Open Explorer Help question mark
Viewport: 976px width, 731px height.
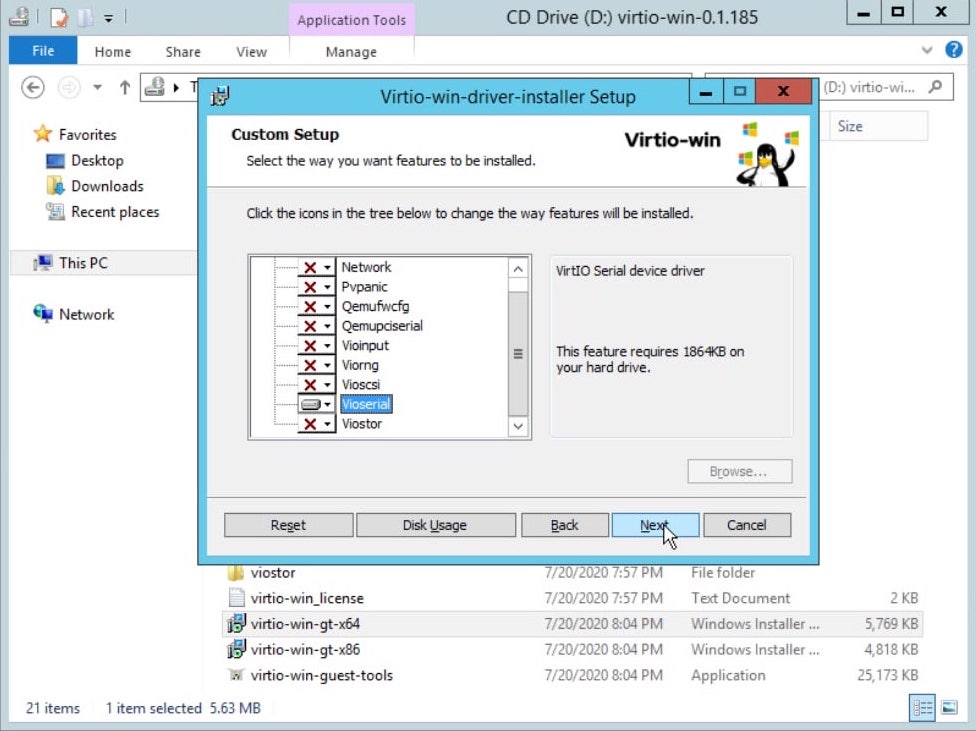pos(954,49)
